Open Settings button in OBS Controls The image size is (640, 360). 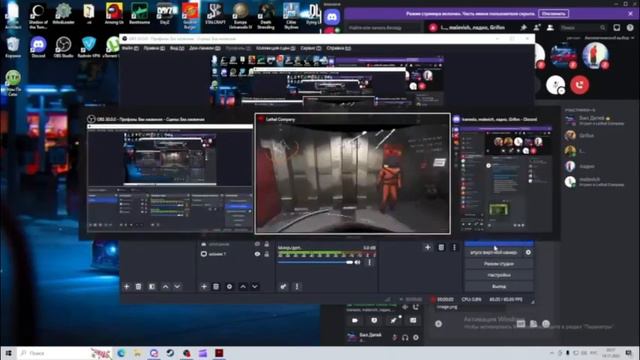499,276
